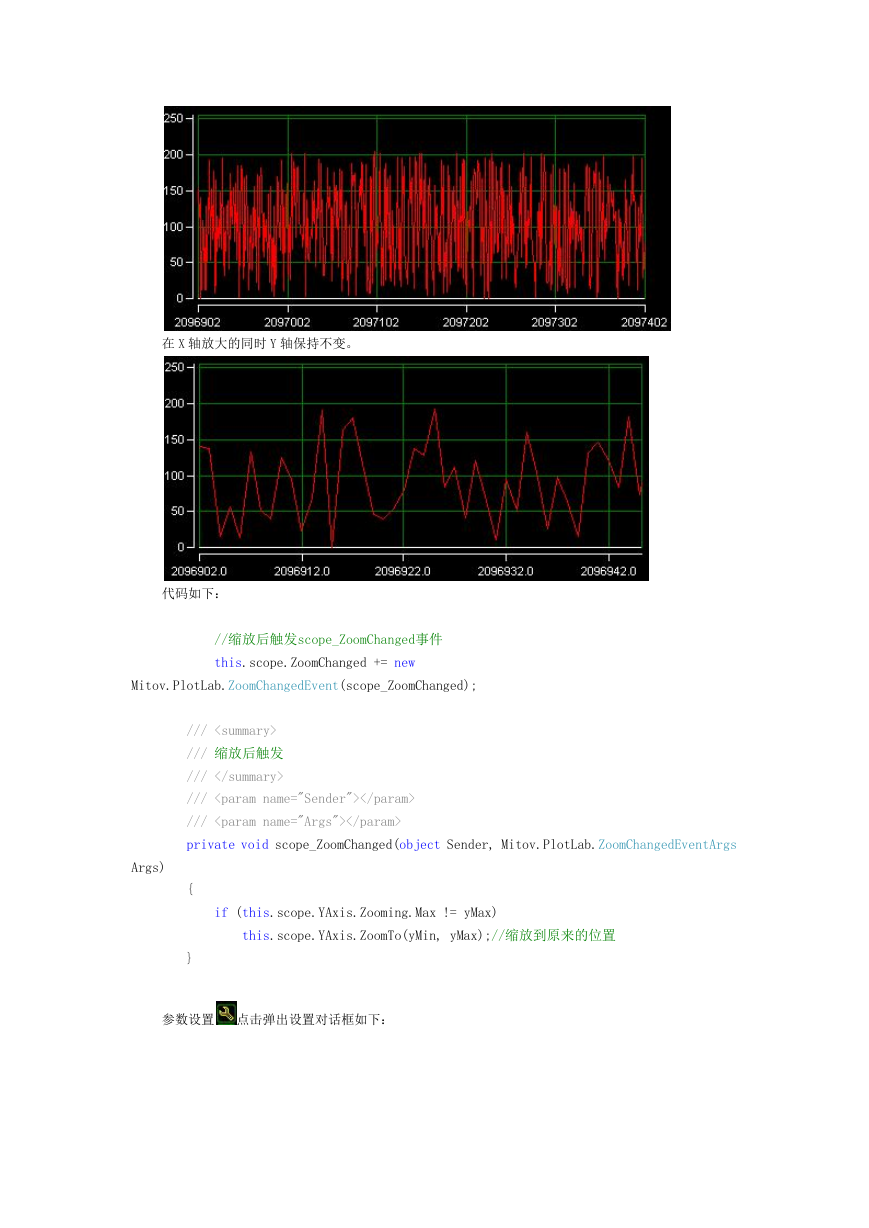Image resolution: width=869 pixels, height=1228 pixels.
Task: Click the second zoomed-in chart image
Action: tap(406, 468)
